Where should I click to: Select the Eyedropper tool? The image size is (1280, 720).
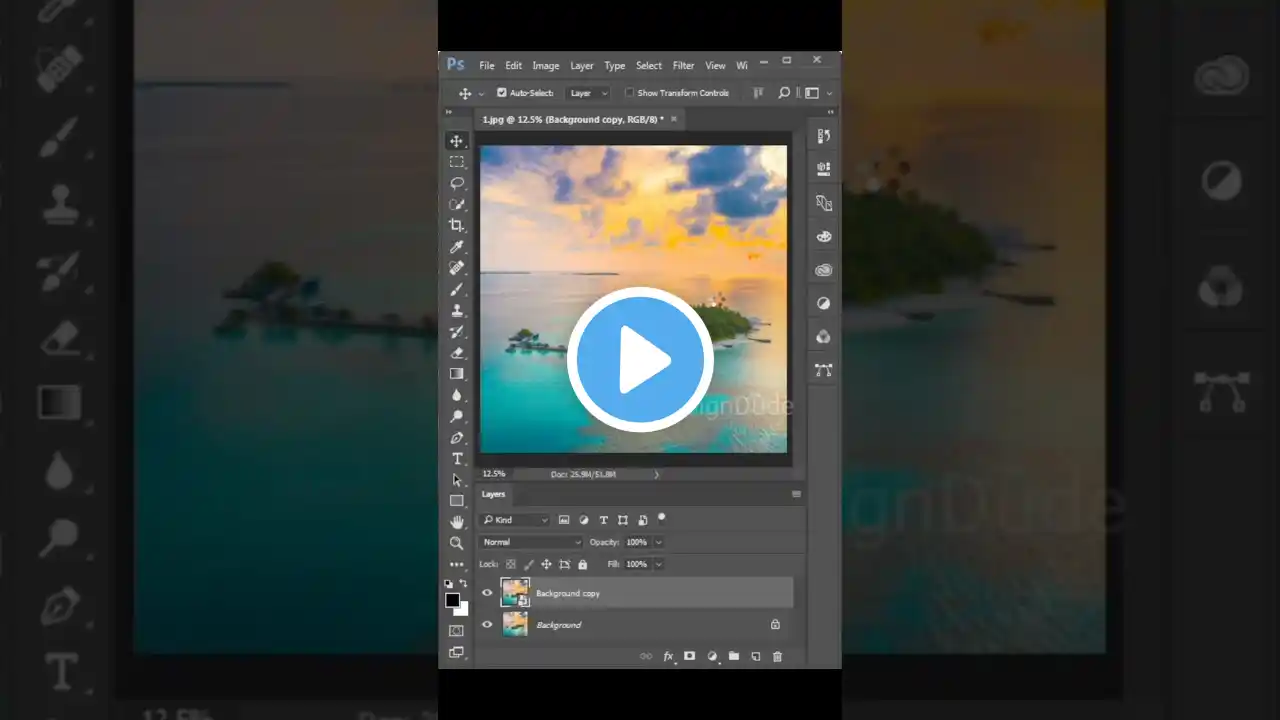coord(457,247)
